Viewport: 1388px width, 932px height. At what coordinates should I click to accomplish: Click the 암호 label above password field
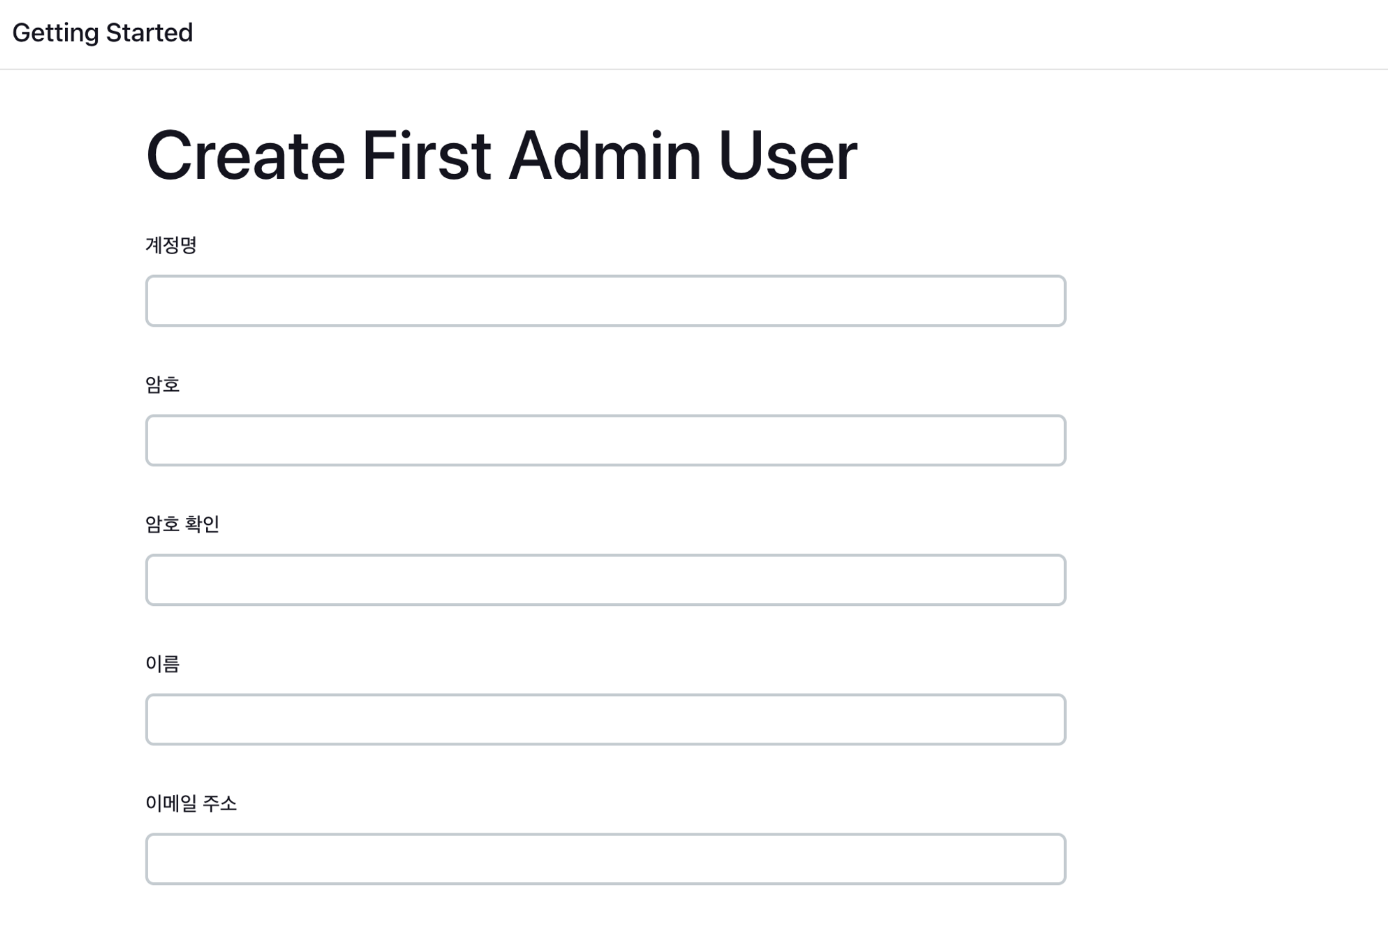click(x=162, y=385)
